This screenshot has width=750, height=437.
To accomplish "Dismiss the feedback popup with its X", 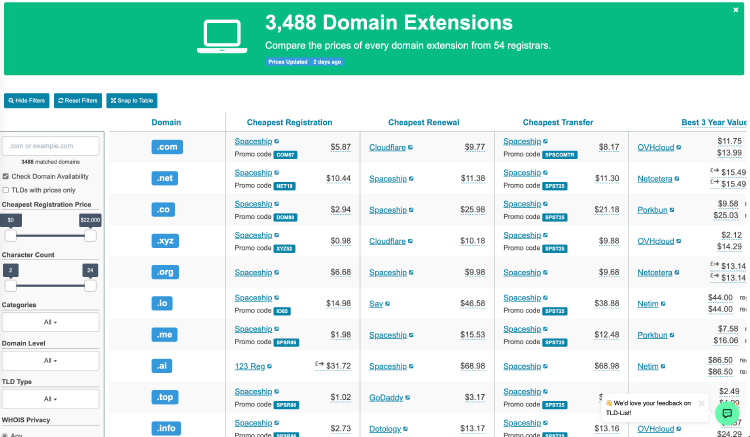I will pos(701,404).
